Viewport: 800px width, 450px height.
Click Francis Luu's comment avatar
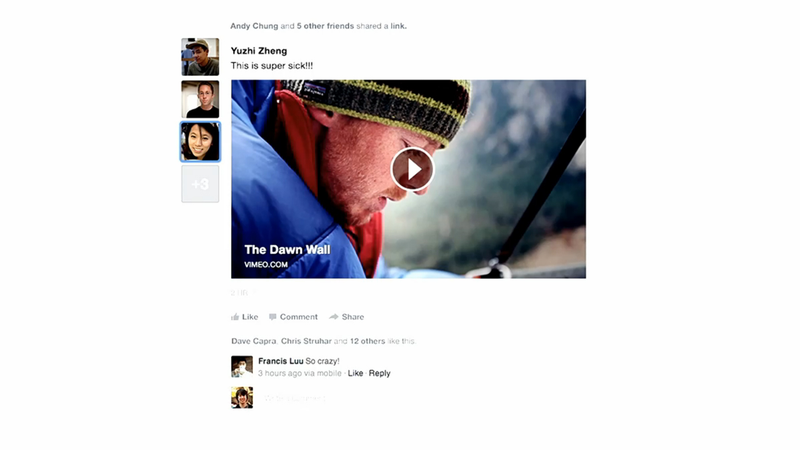point(242,366)
